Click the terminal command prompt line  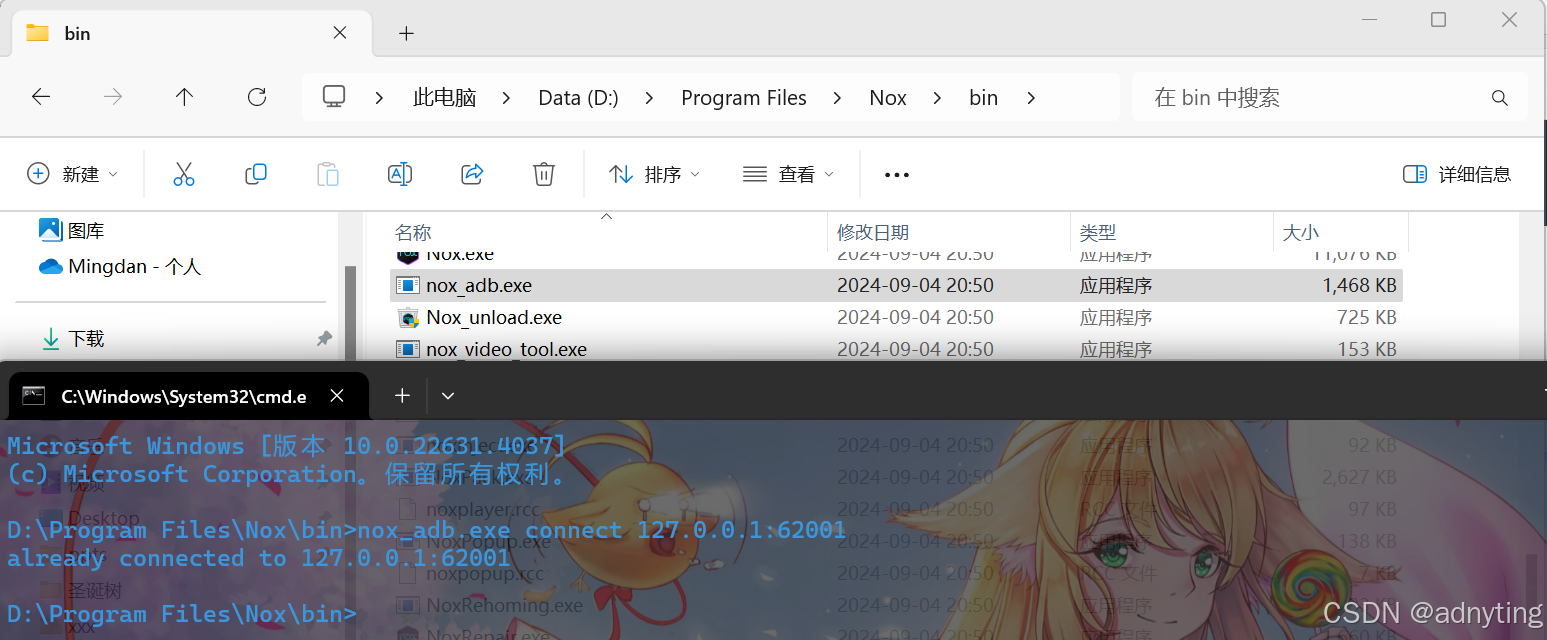(x=182, y=614)
